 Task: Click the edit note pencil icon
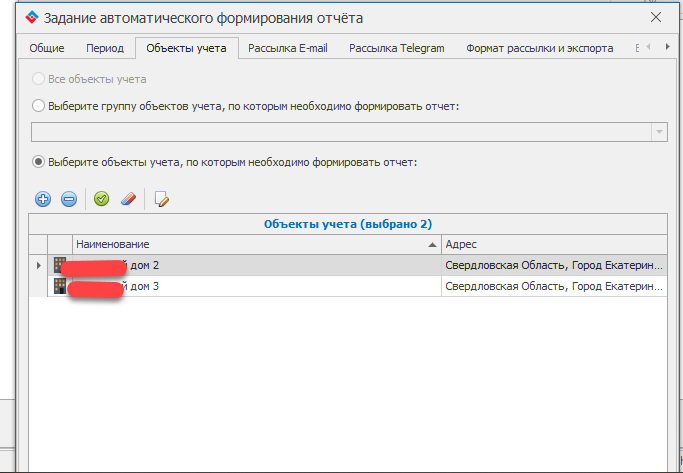point(161,199)
